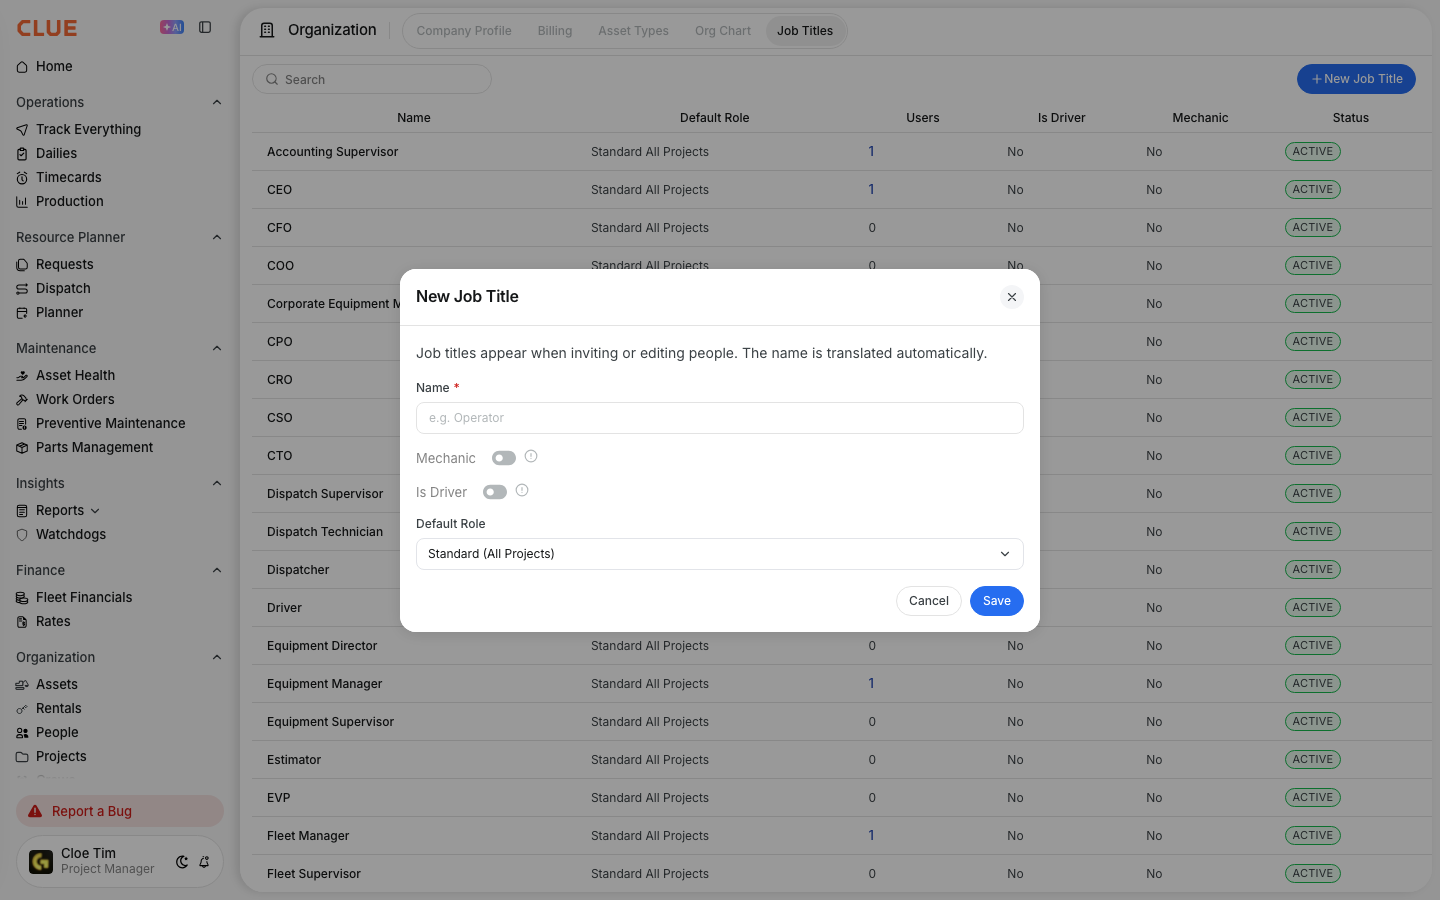The height and width of the screenshot is (900, 1440).
Task: Expand the Reports submenu
Action: pyautogui.click(x=95, y=511)
